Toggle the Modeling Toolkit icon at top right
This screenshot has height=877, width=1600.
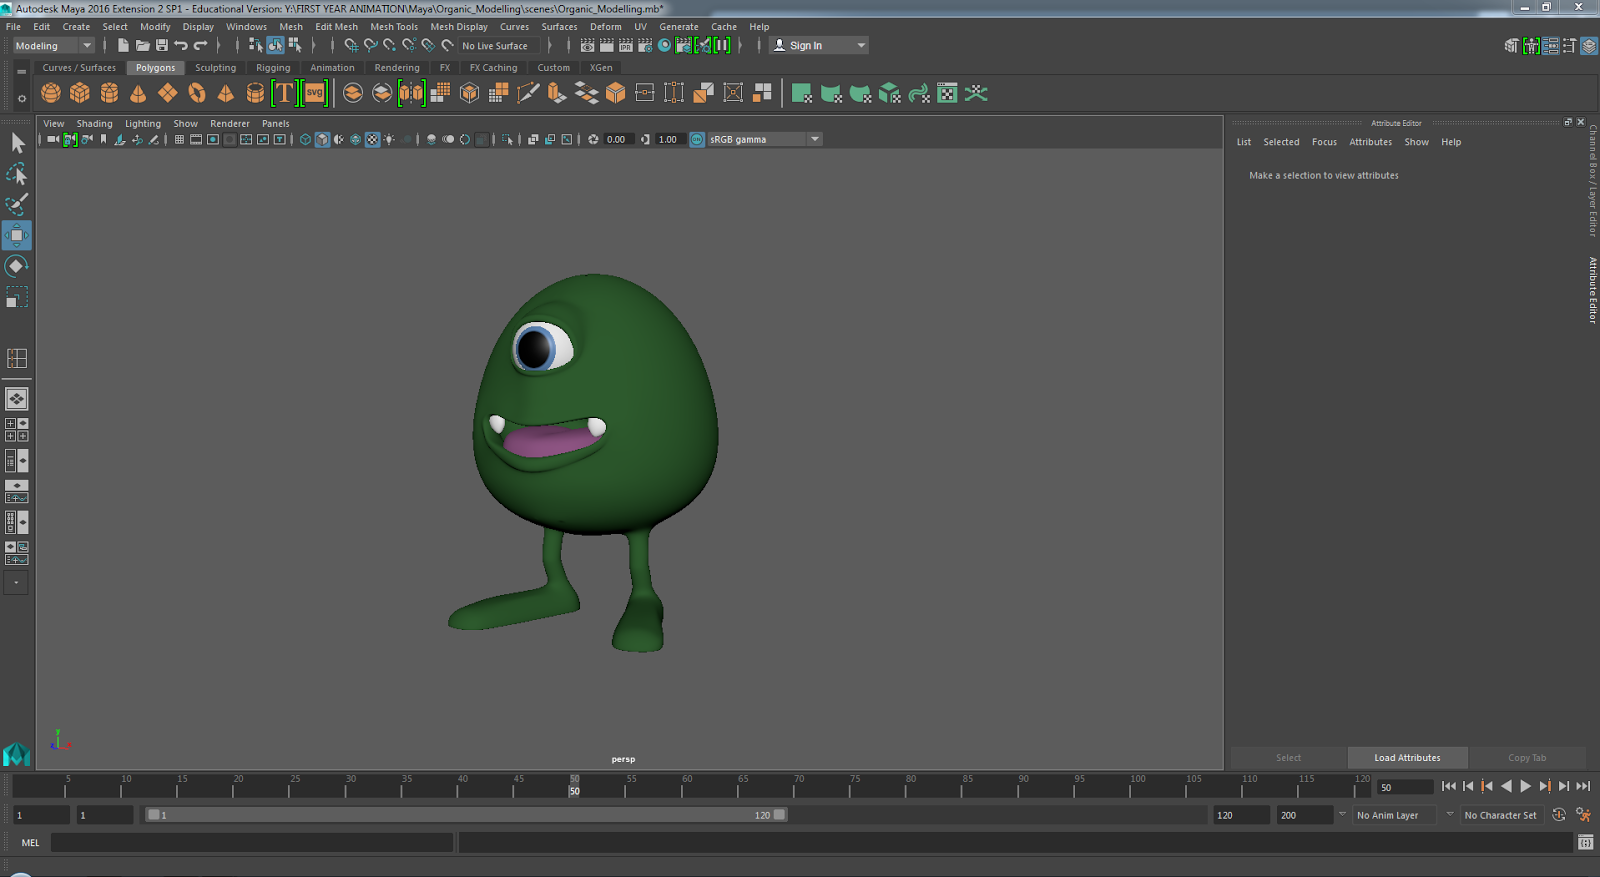pos(1512,45)
